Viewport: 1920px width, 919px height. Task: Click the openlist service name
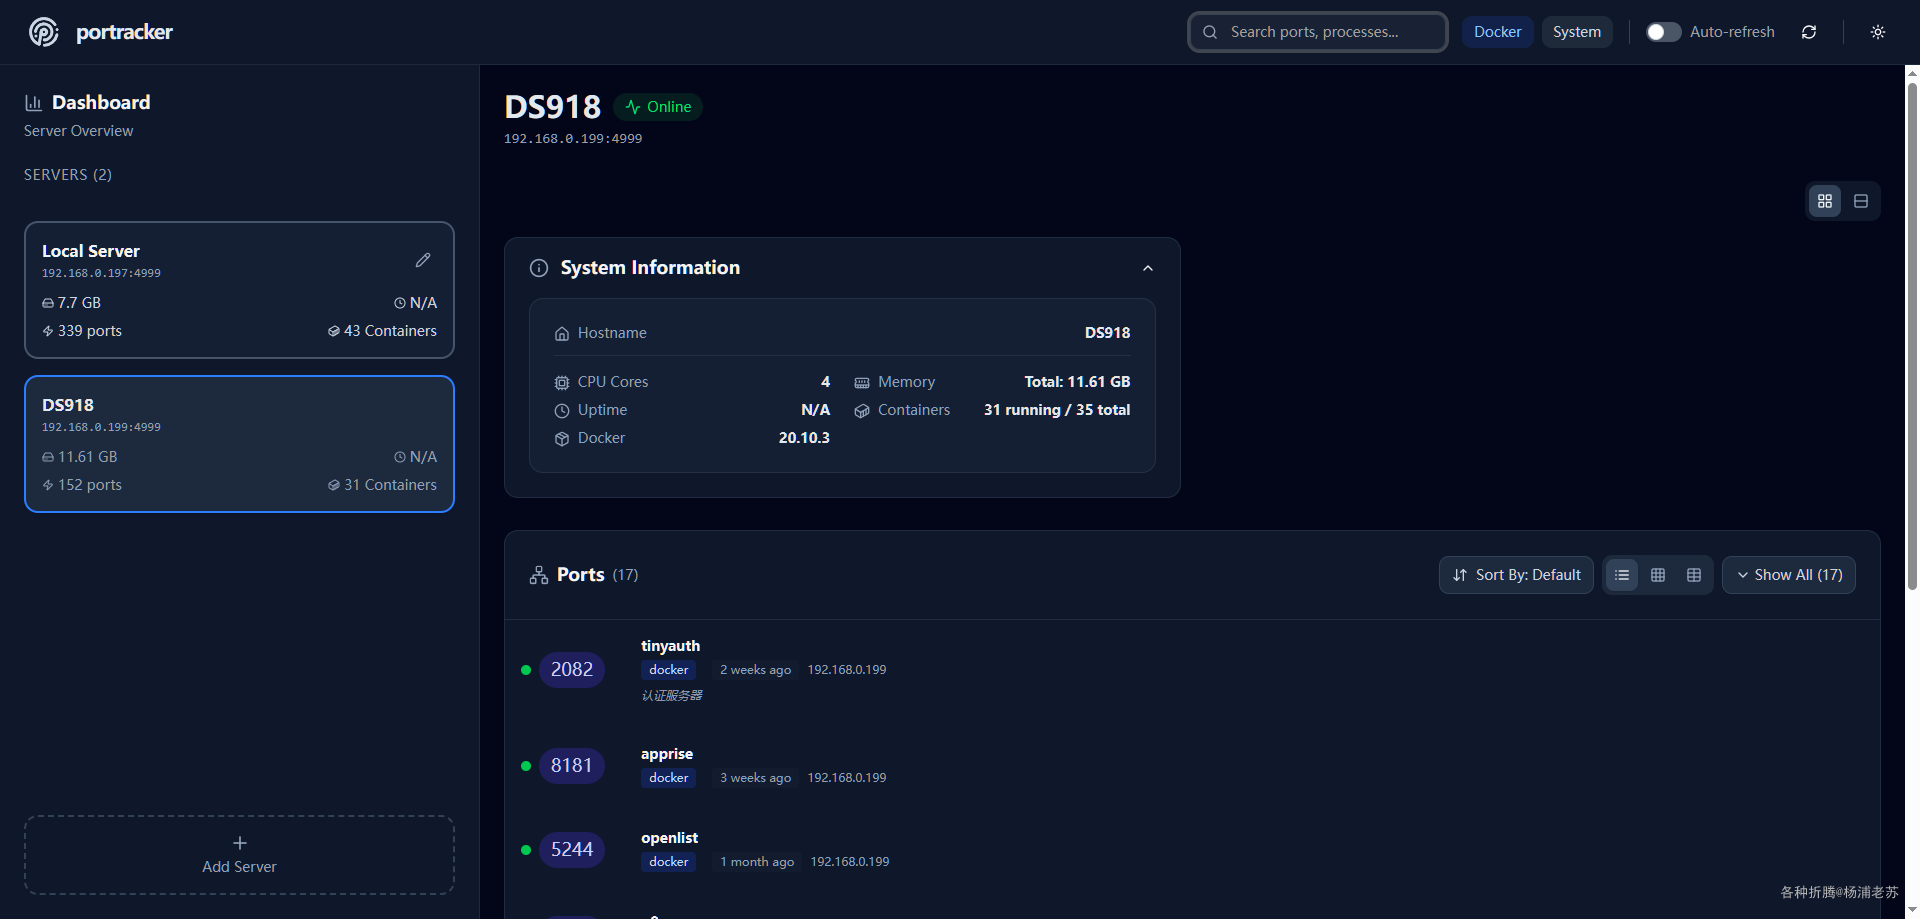pos(669,838)
